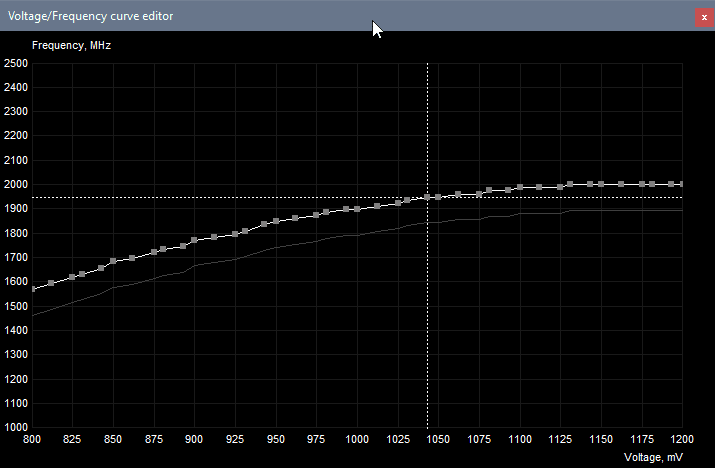Select the curve point at 825 mV

coord(72,277)
